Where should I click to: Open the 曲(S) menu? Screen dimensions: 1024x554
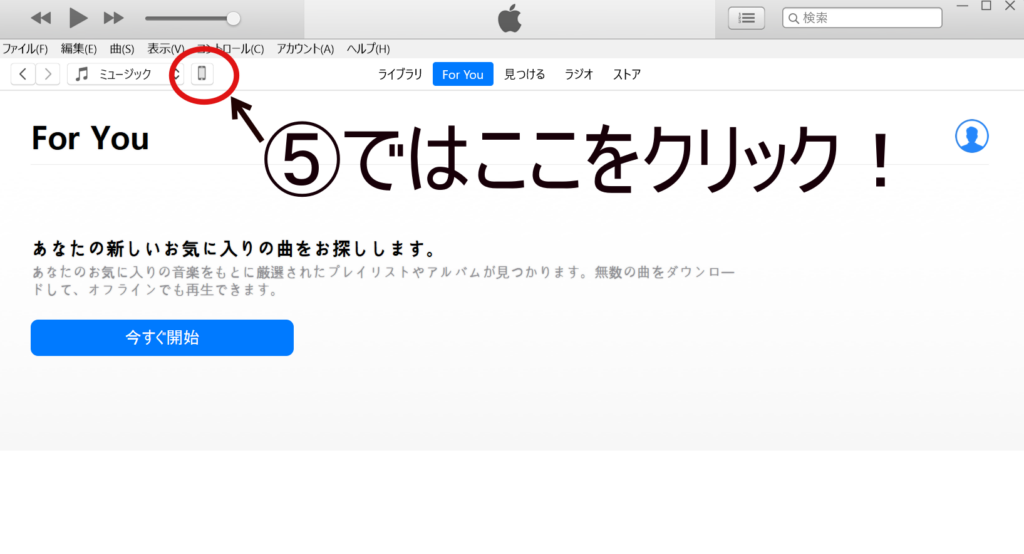pyautogui.click(x=121, y=49)
